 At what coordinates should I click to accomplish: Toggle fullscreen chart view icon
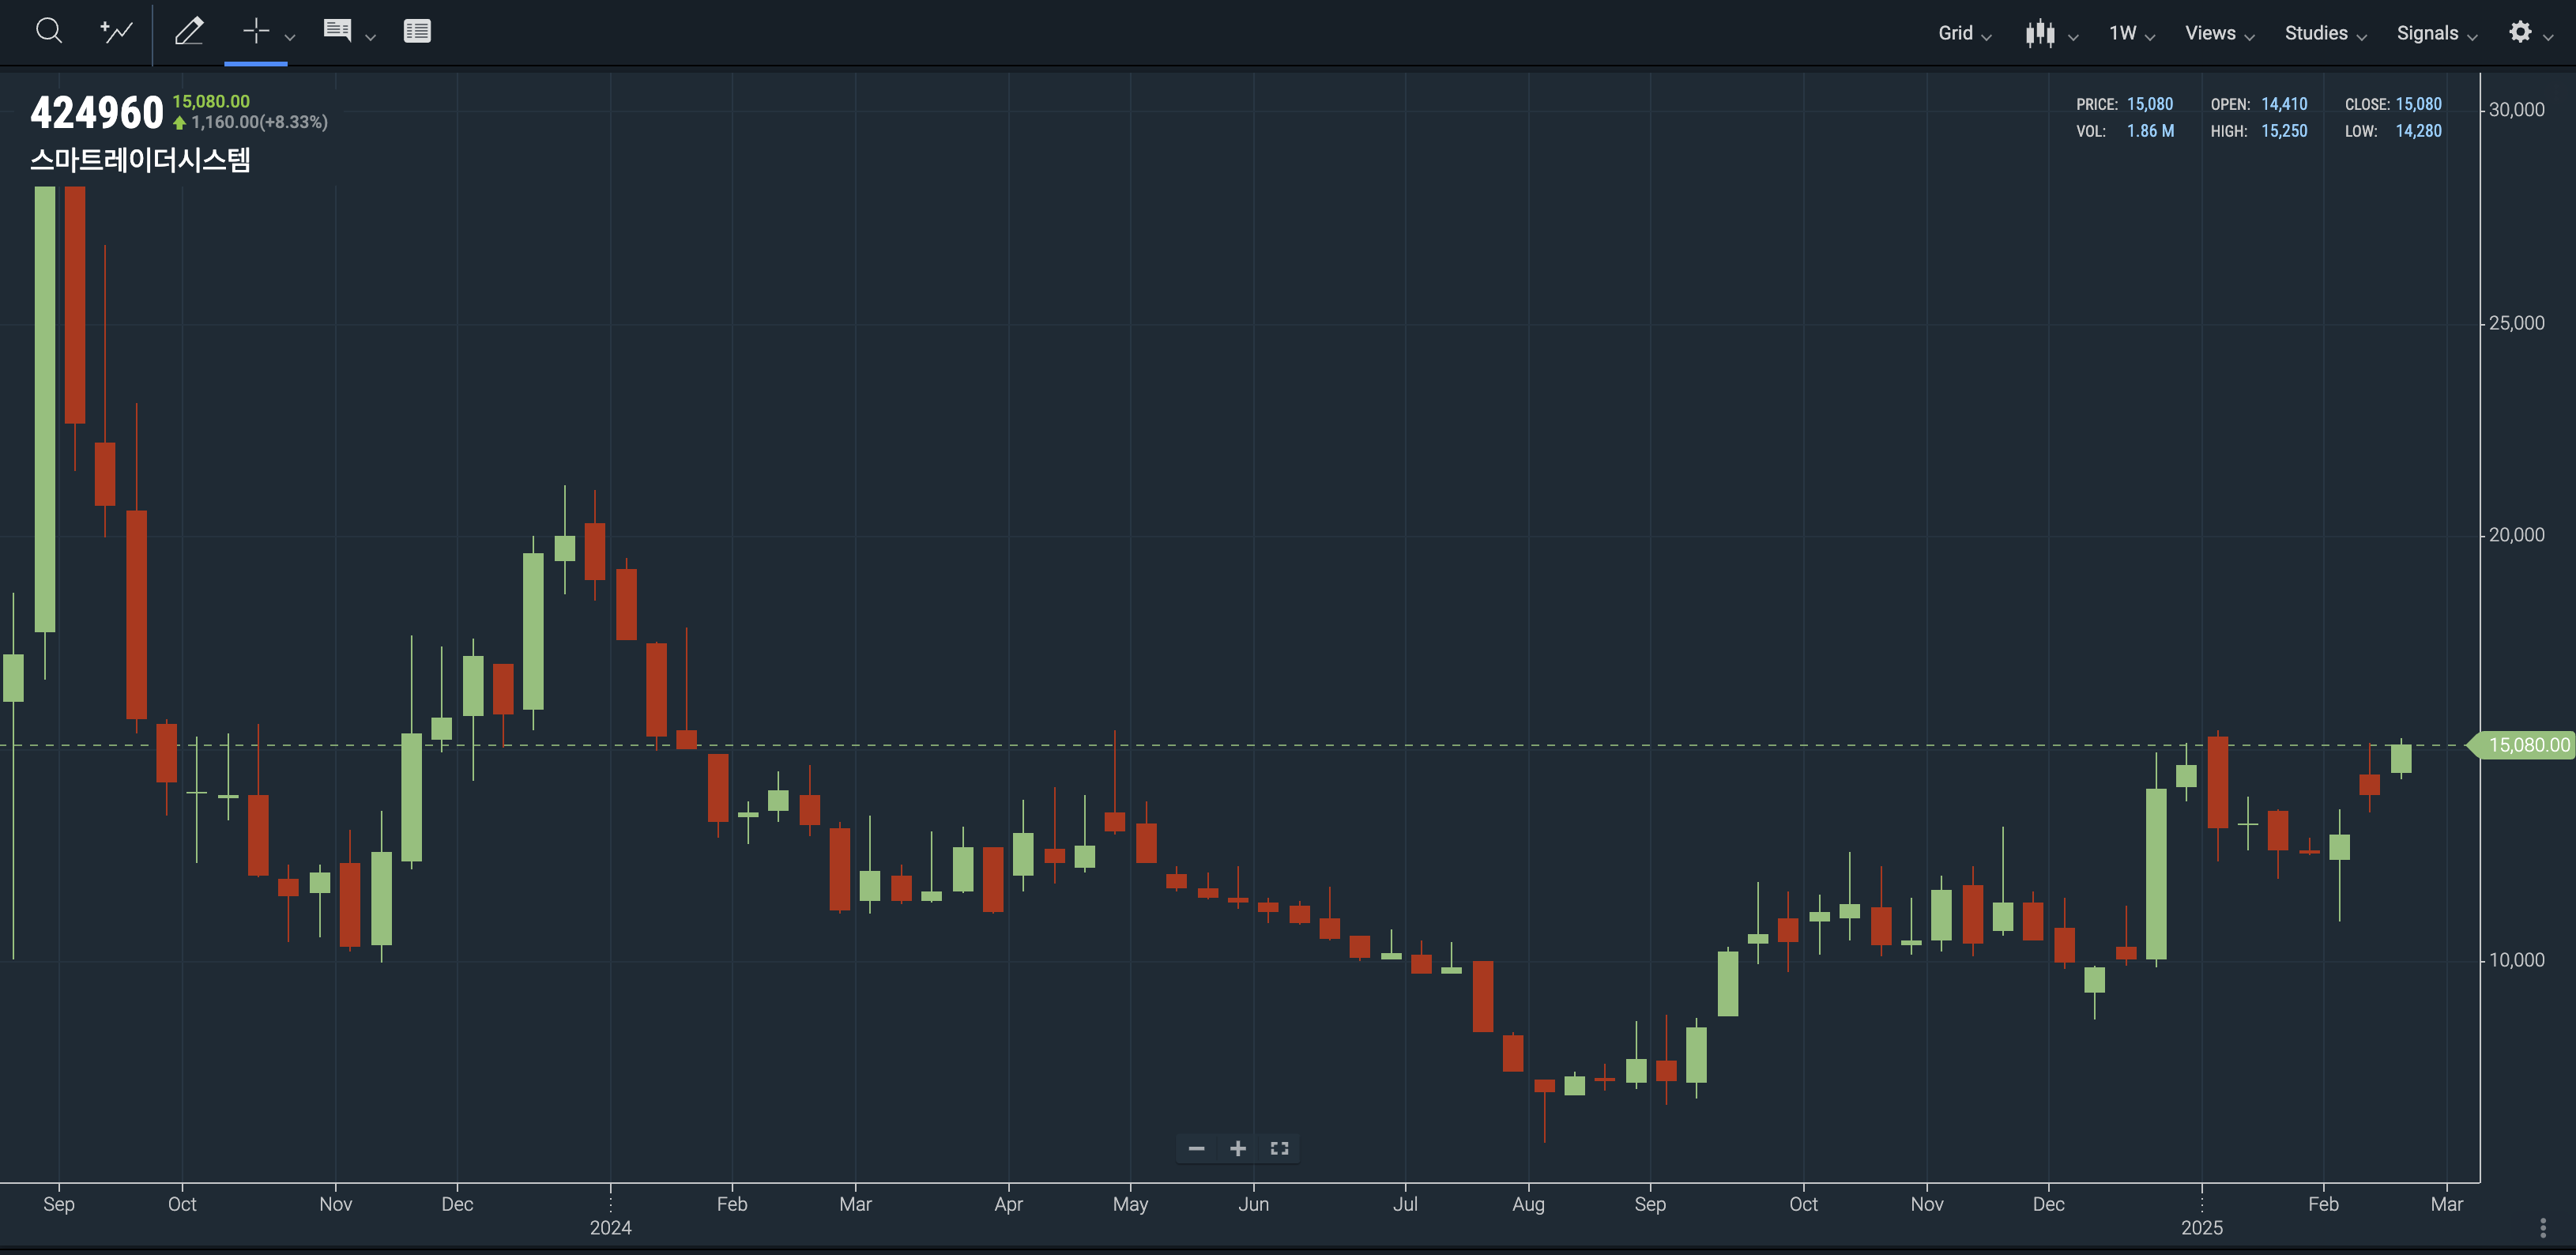click(x=1279, y=1148)
